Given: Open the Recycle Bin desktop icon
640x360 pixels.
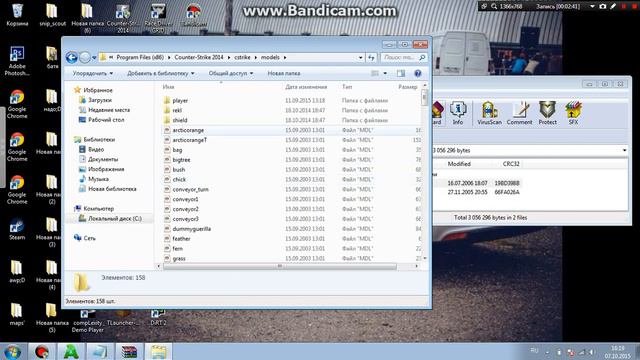Looking at the screenshot, I should (17, 15).
